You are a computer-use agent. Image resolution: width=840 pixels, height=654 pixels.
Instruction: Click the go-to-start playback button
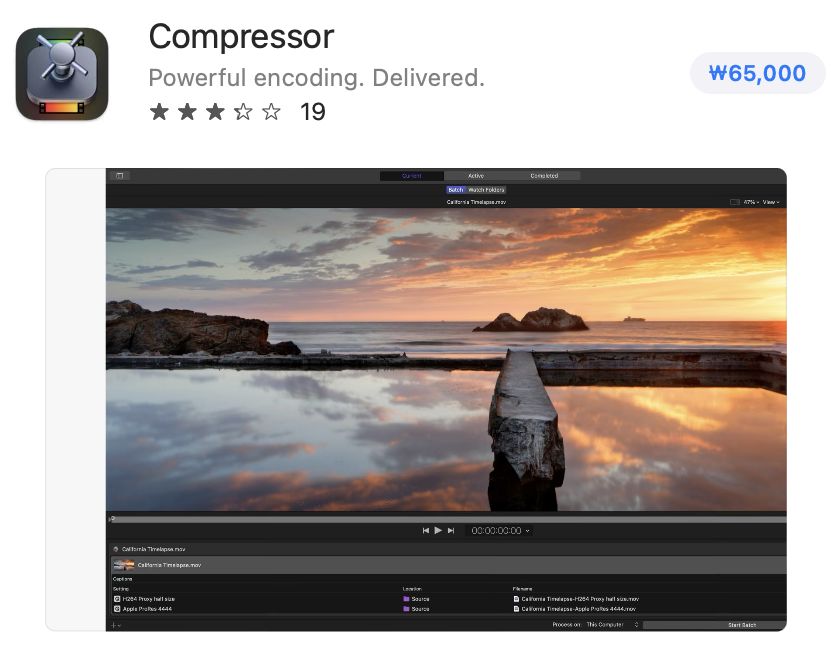425,530
